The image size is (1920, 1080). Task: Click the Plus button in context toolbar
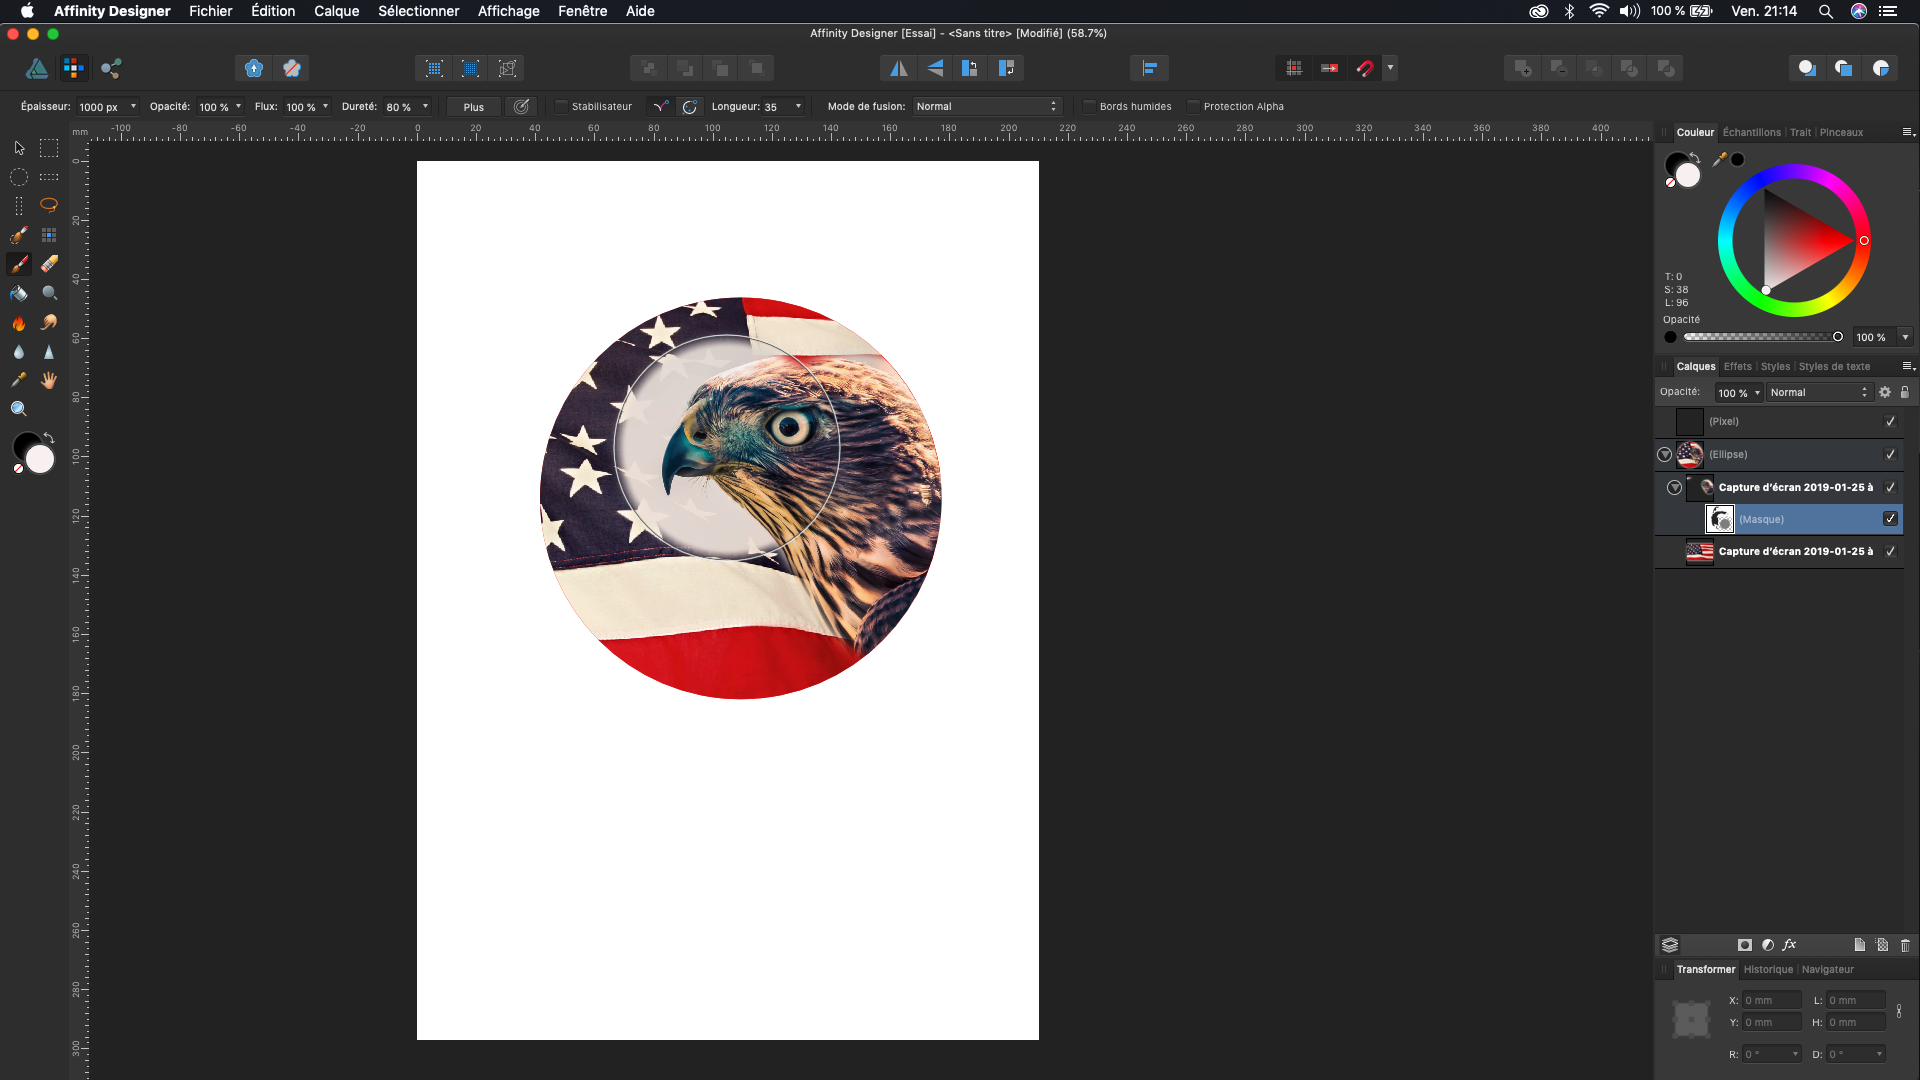point(474,107)
